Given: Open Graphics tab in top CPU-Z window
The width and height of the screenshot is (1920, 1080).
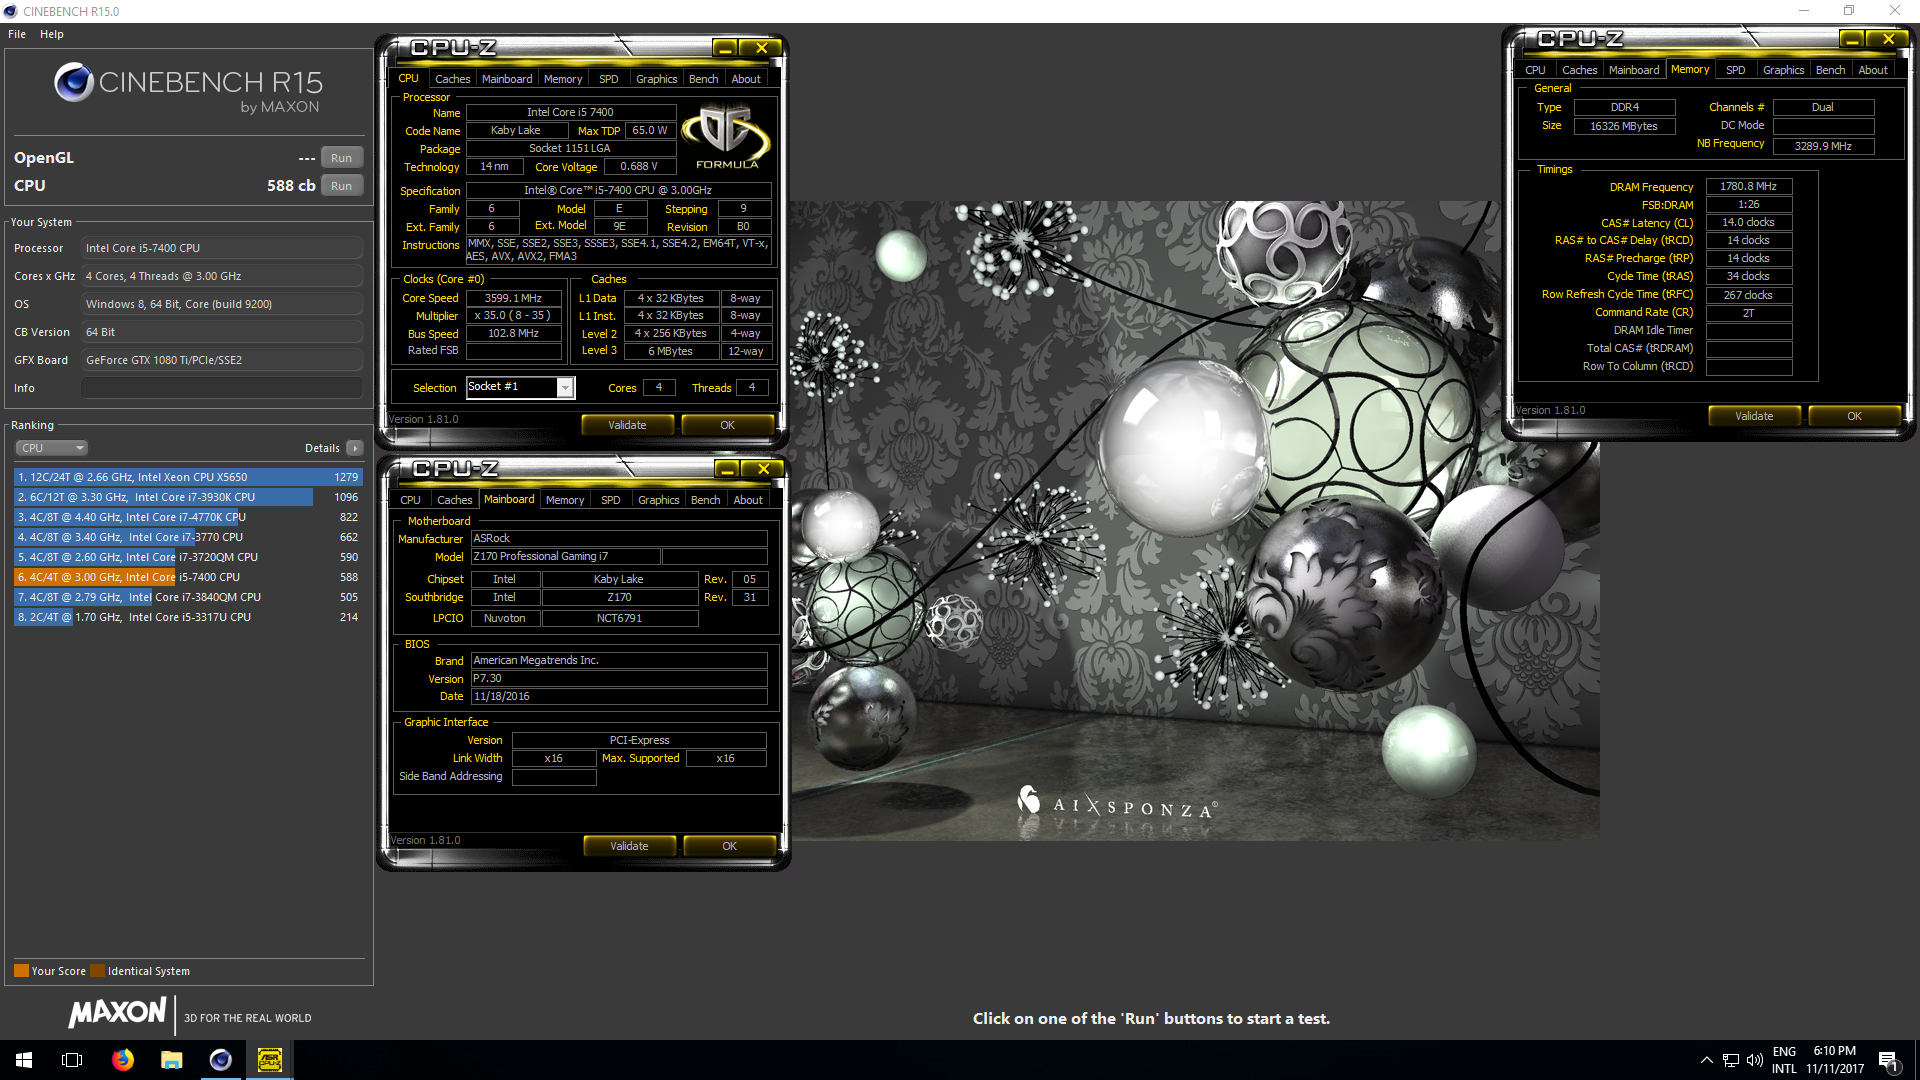Looking at the screenshot, I should [x=657, y=79].
